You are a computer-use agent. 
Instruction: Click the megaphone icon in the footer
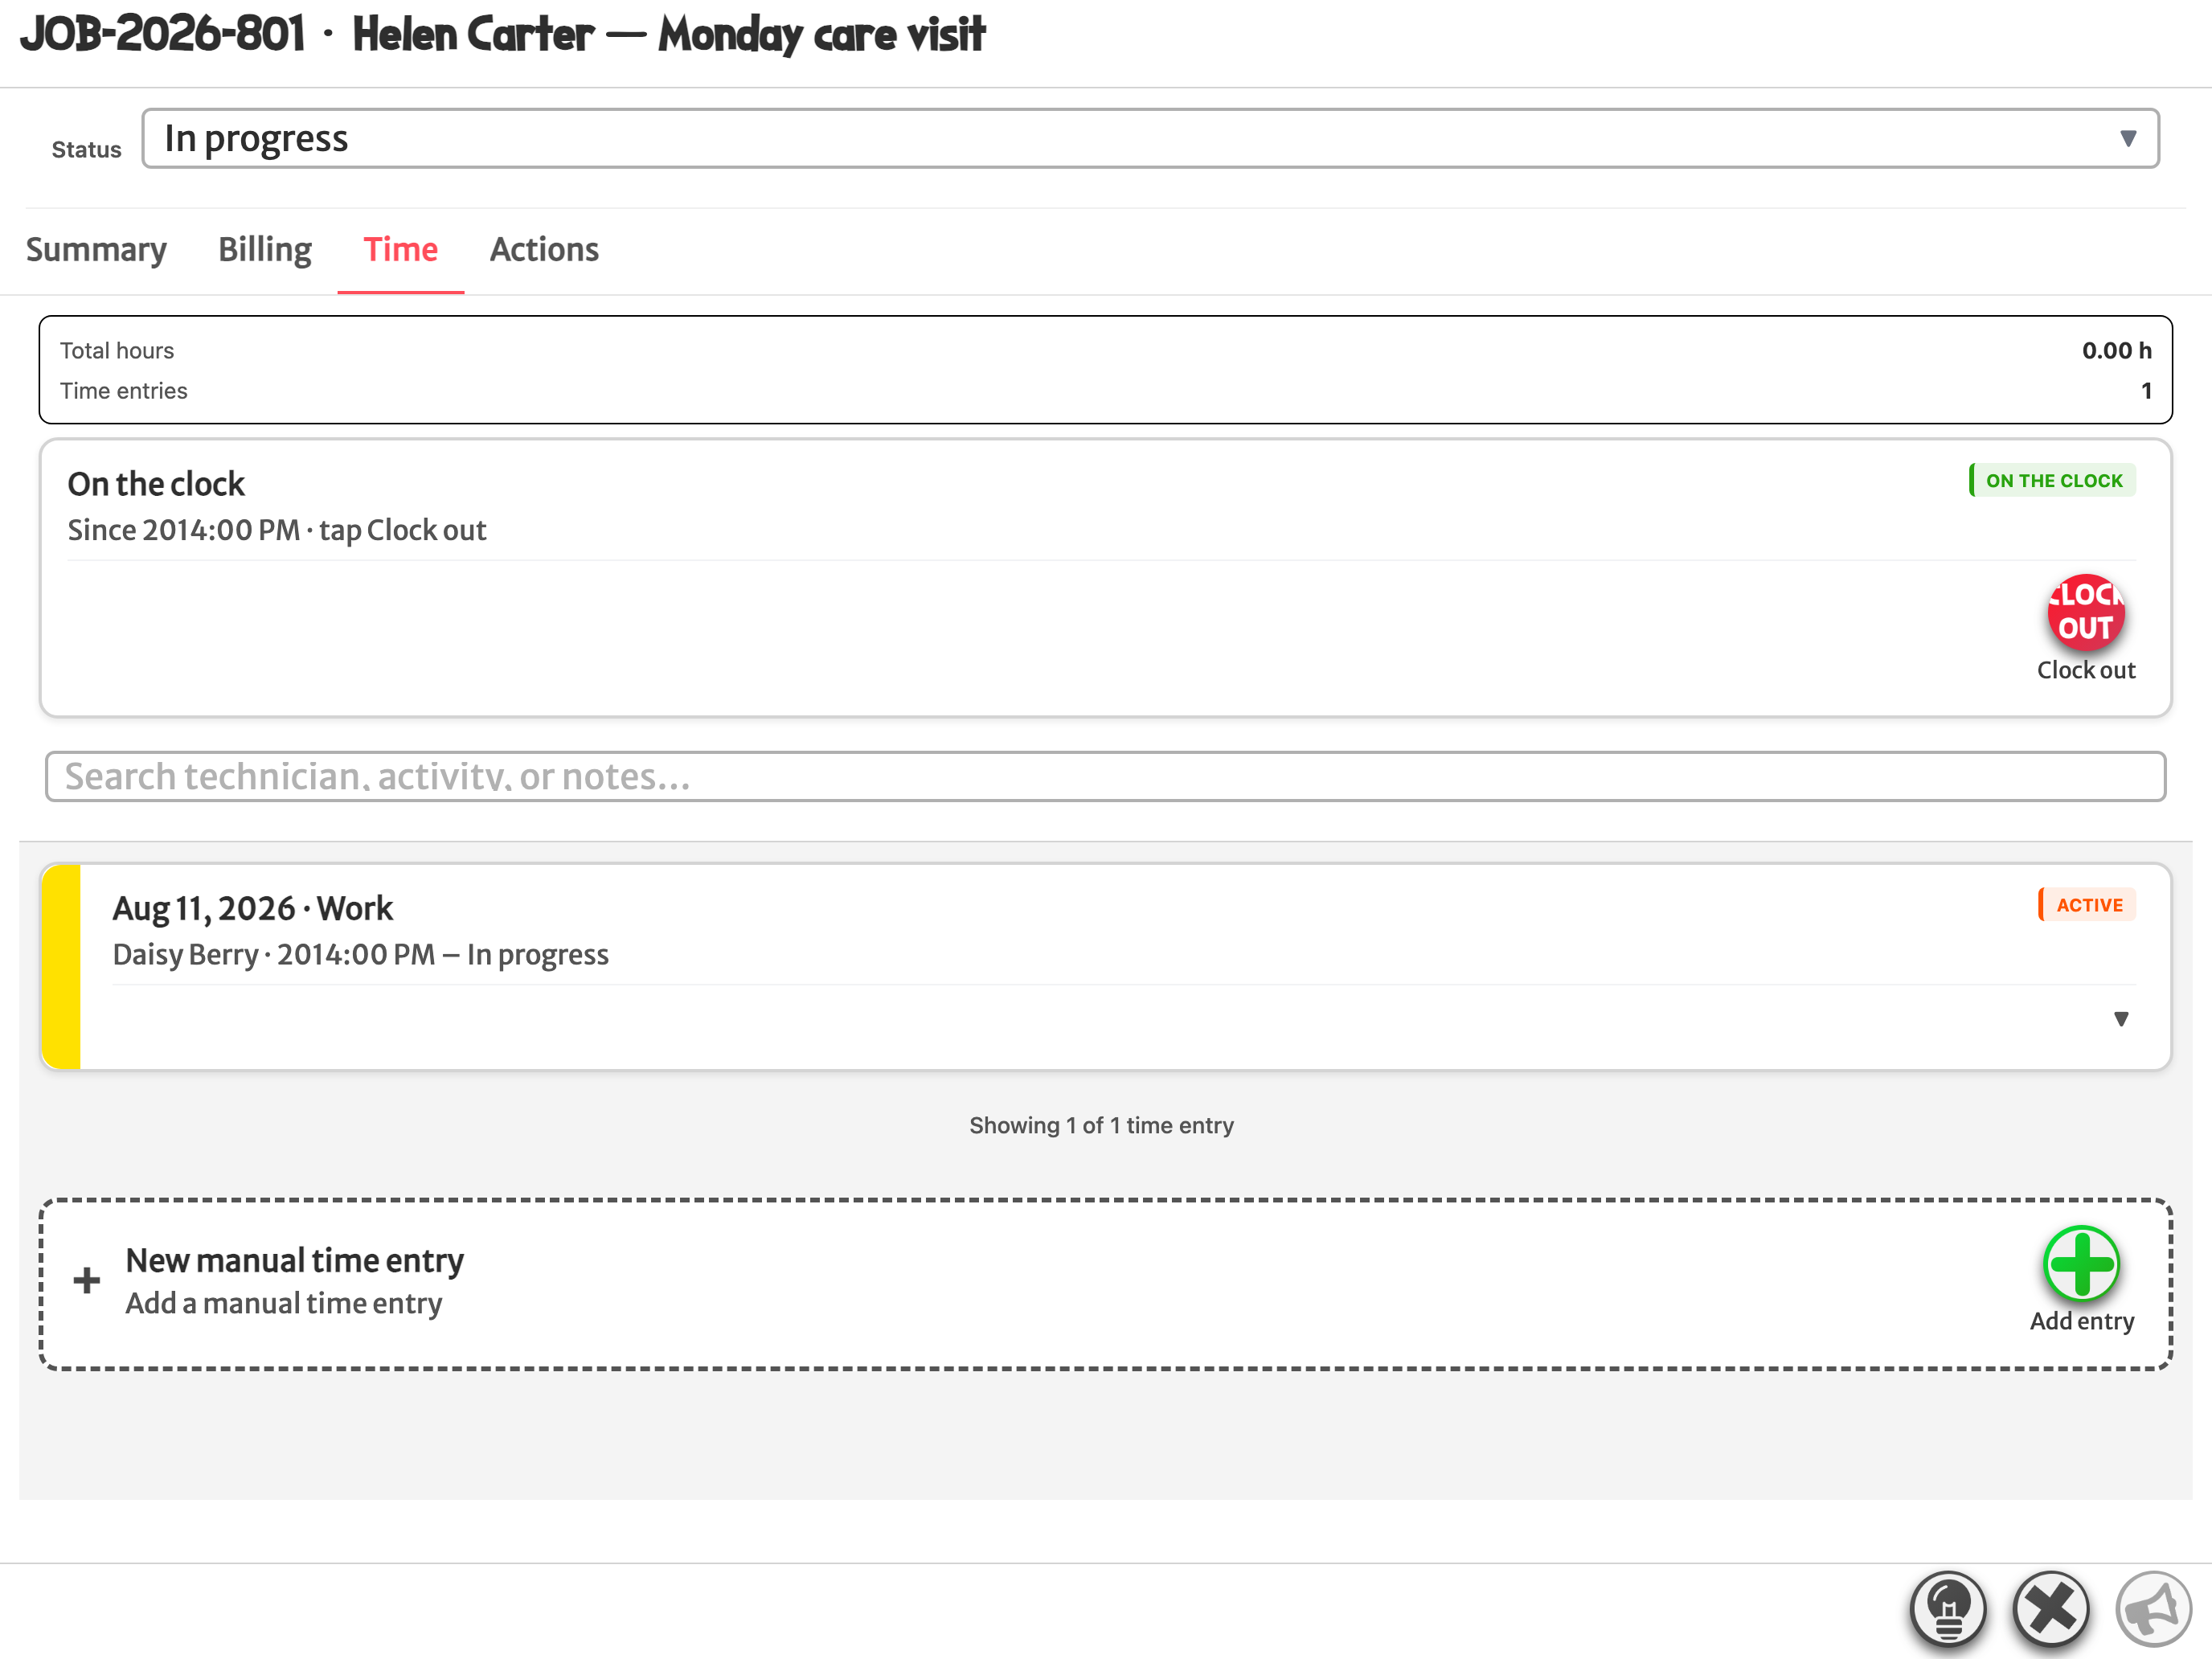click(2153, 1609)
